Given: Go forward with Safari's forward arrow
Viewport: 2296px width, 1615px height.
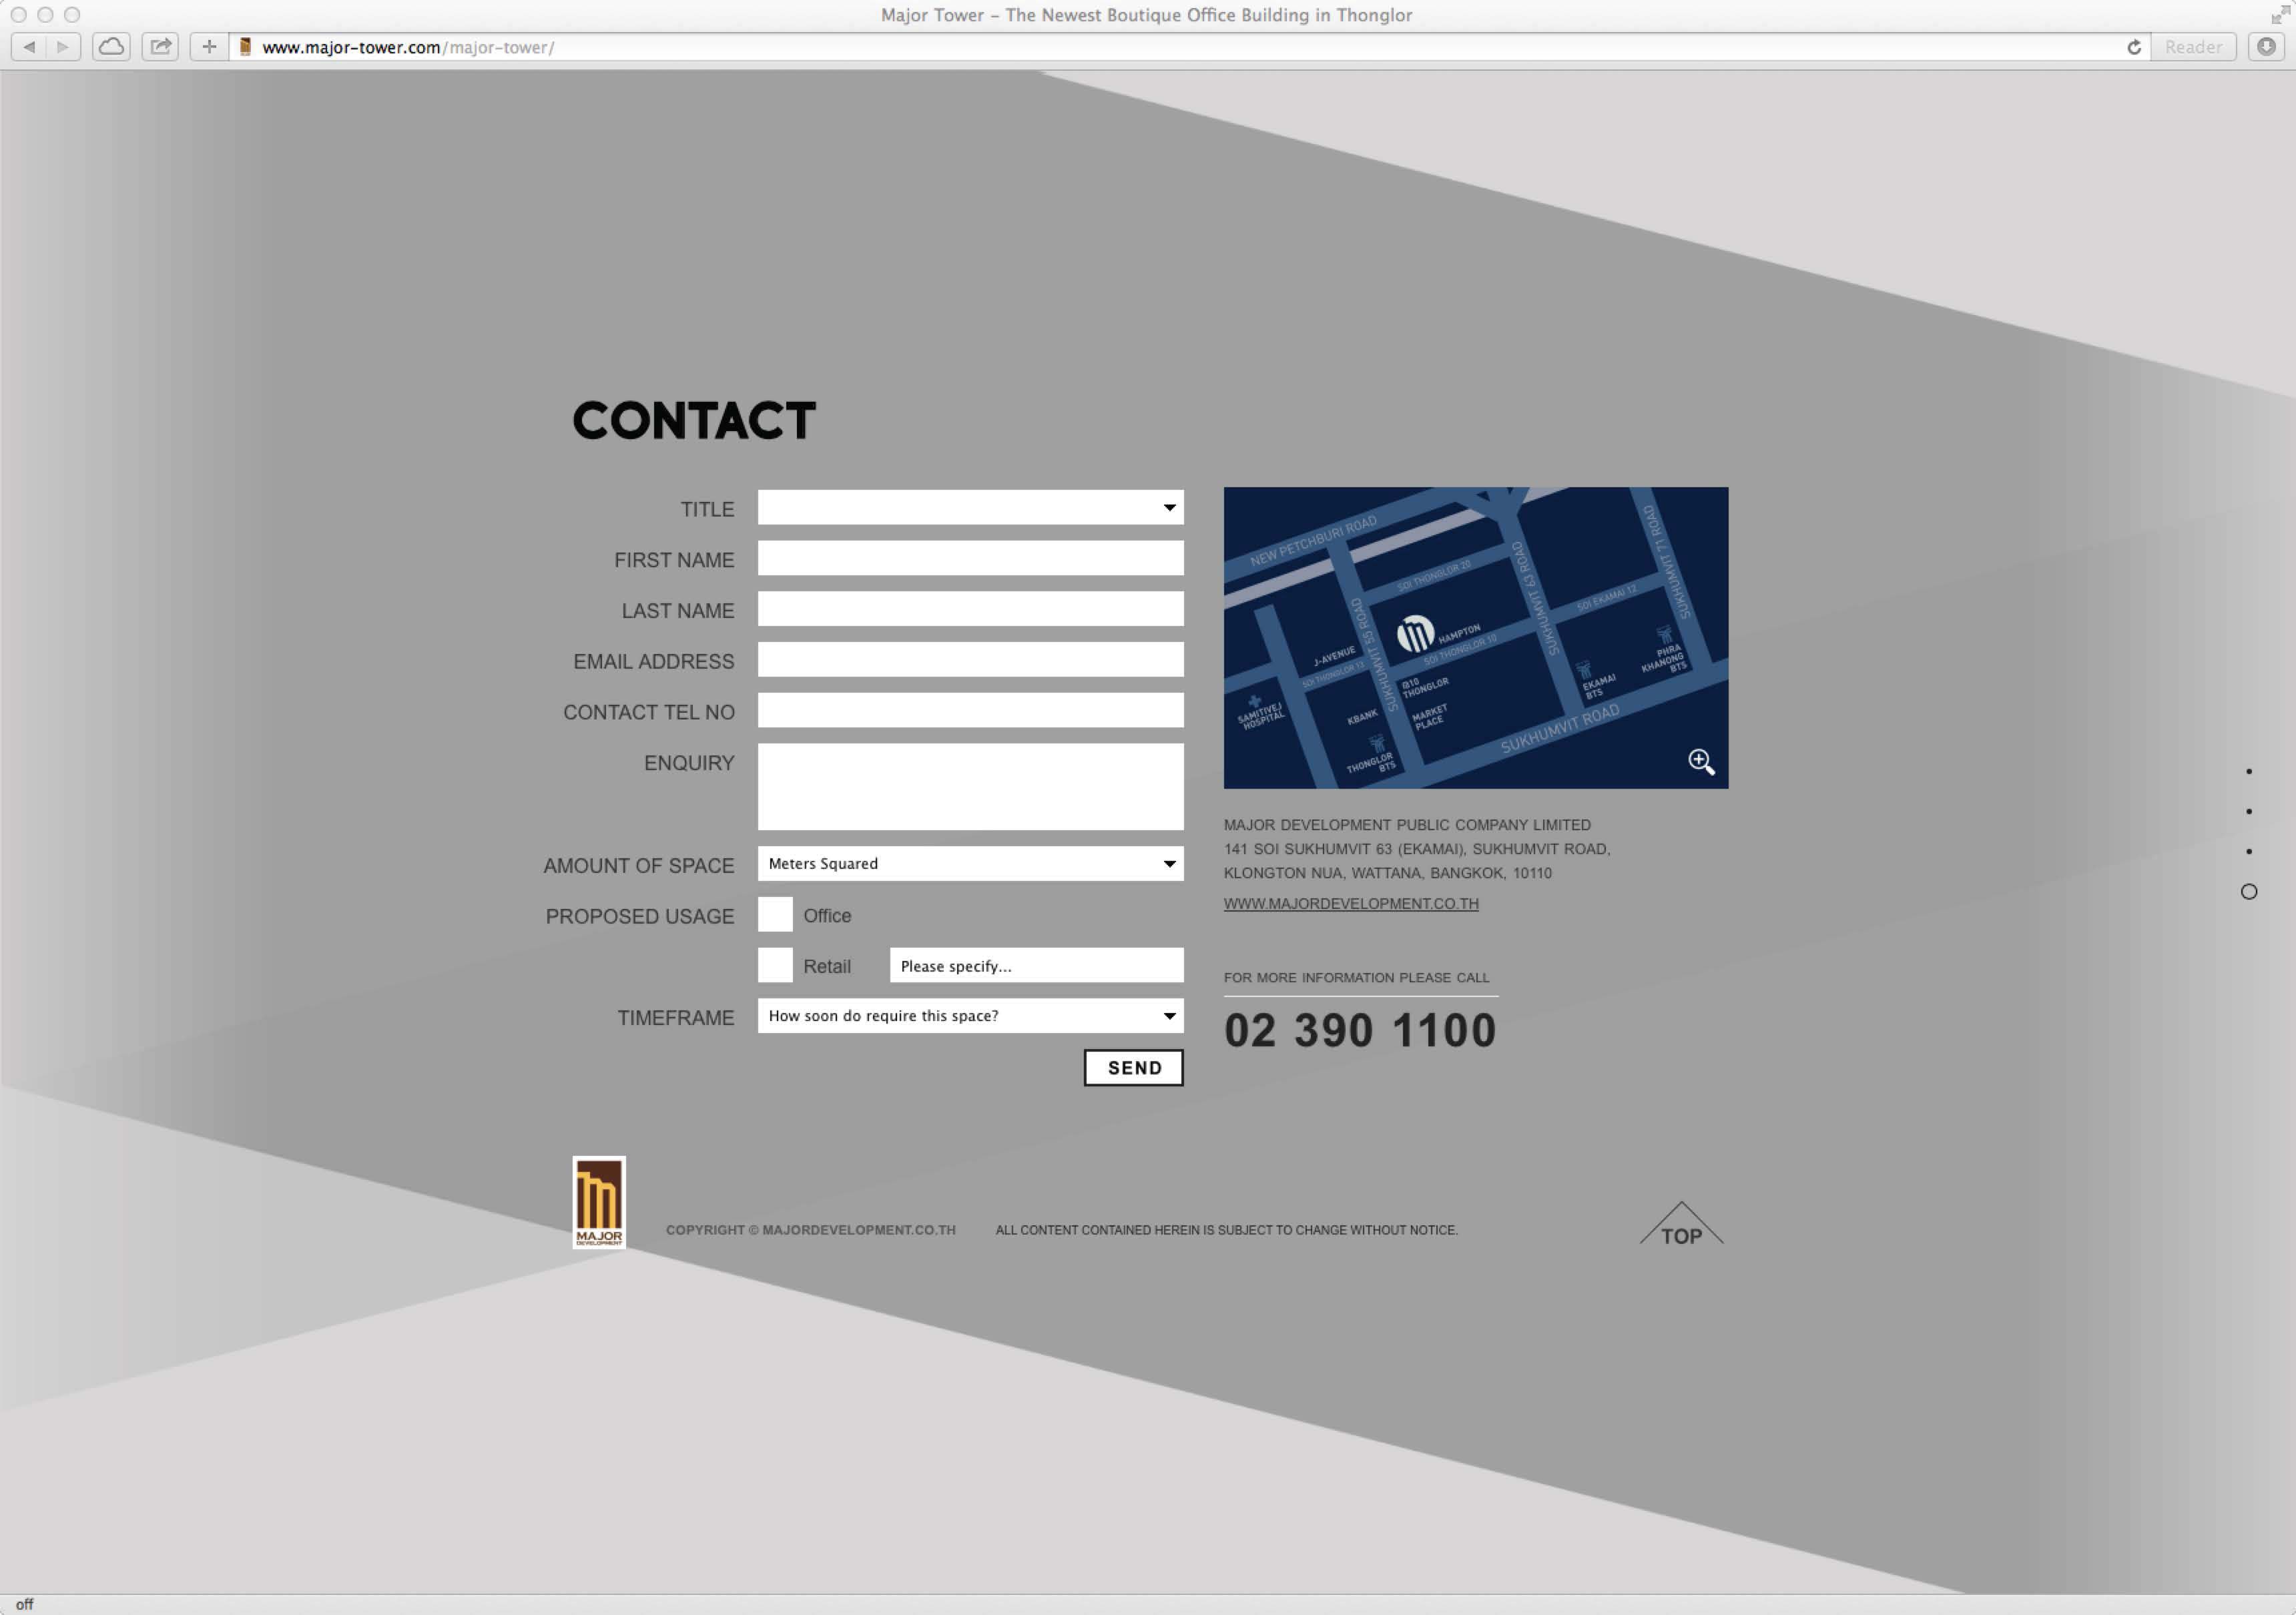Looking at the screenshot, I should coord(63,47).
